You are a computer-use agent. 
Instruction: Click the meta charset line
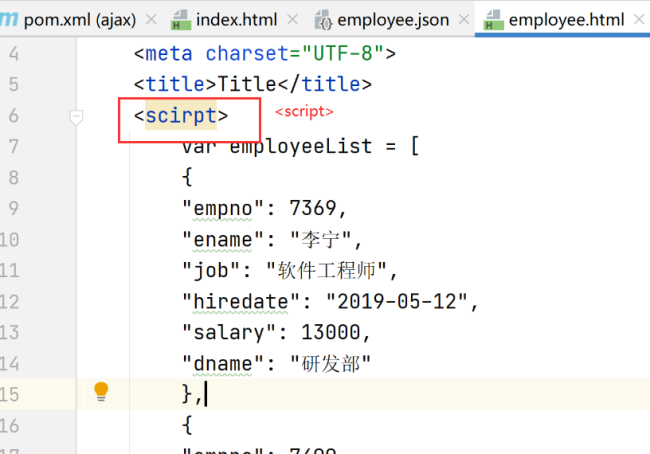(x=265, y=54)
